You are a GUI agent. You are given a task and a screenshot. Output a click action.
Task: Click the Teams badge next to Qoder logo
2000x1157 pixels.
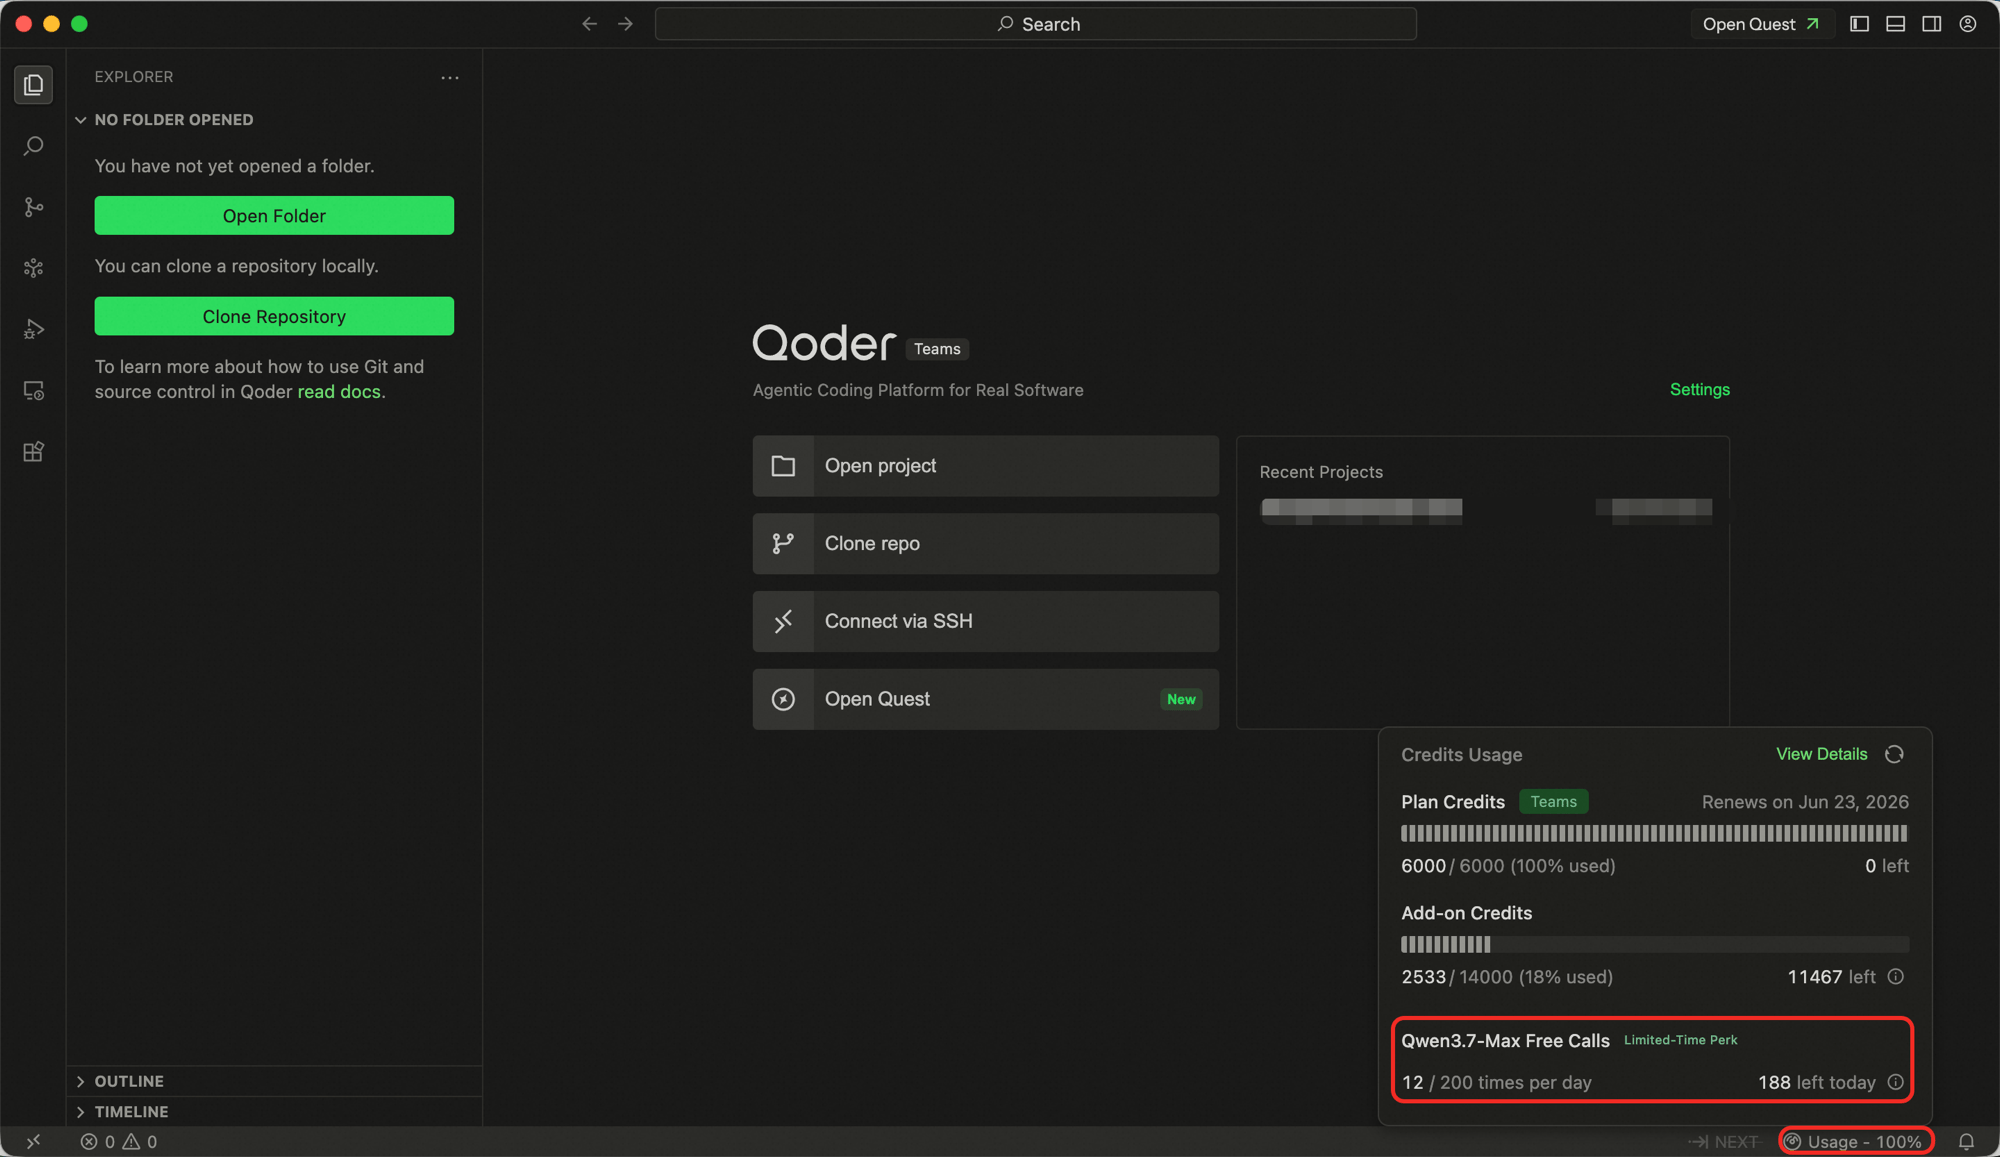tap(936, 349)
